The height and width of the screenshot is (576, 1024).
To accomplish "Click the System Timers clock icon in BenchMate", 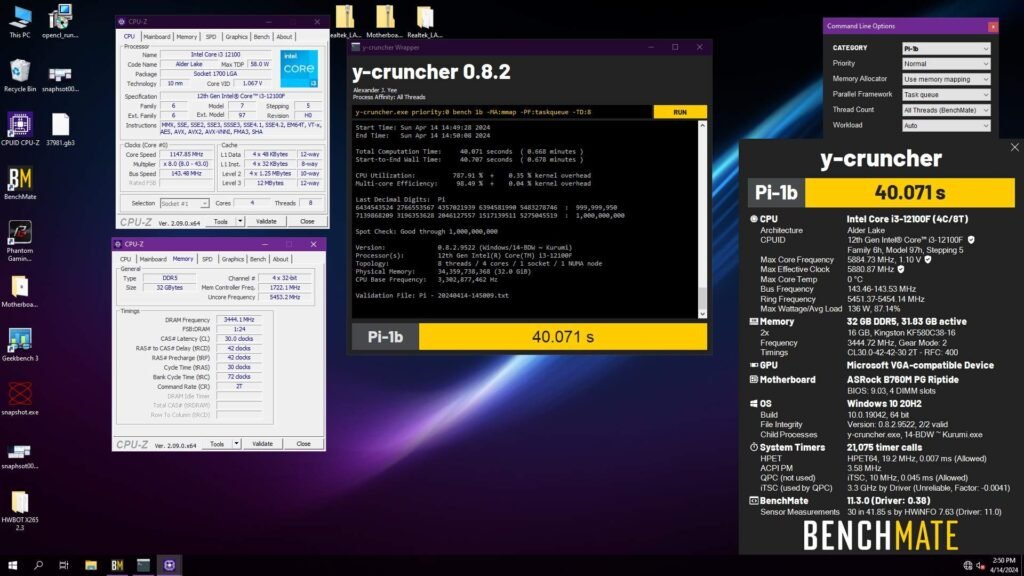I will point(753,447).
